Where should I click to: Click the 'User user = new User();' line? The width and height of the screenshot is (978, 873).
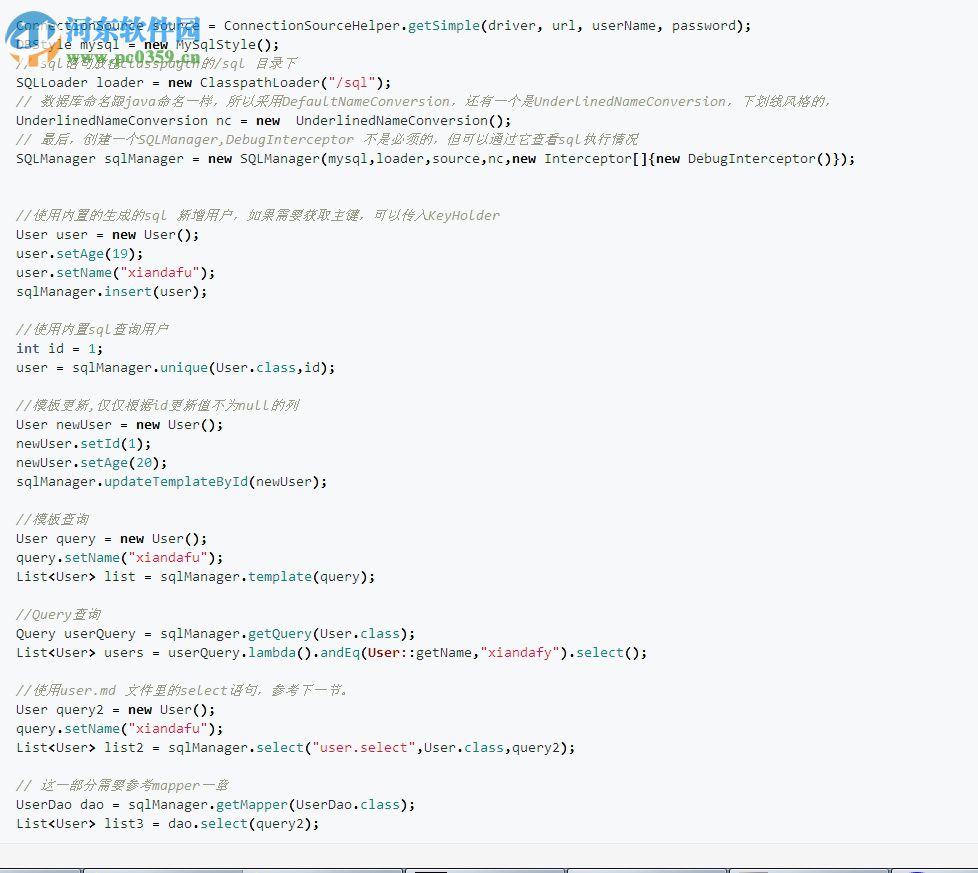click(x=108, y=235)
